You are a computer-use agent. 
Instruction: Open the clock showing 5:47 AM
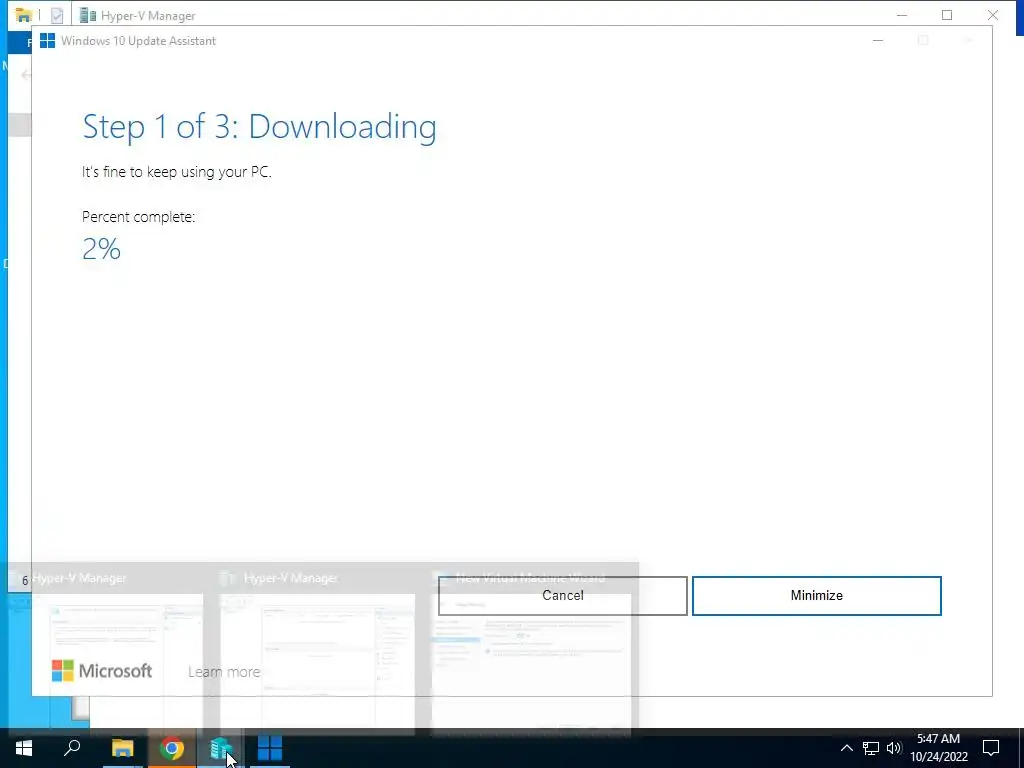pyautogui.click(x=938, y=748)
